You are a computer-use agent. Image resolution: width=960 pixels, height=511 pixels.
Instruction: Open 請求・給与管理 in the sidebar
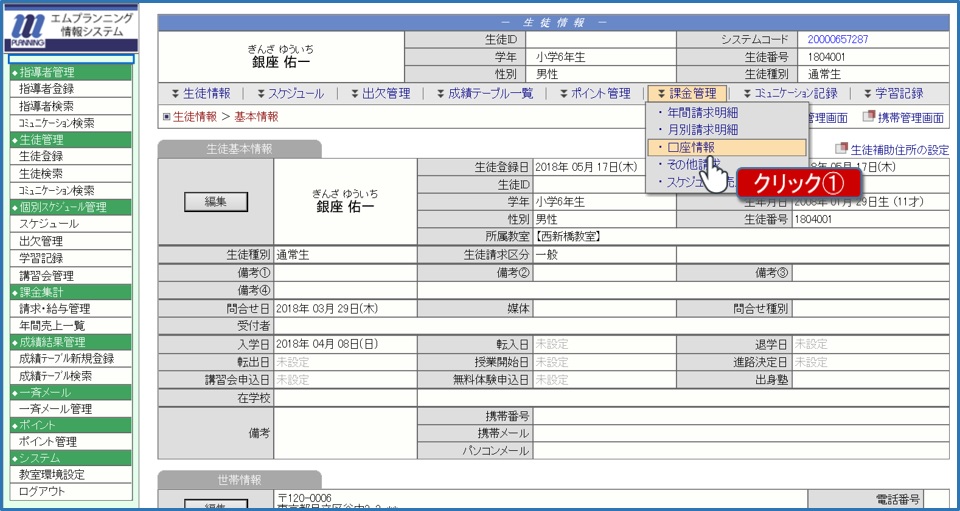pyautogui.click(x=54, y=309)
